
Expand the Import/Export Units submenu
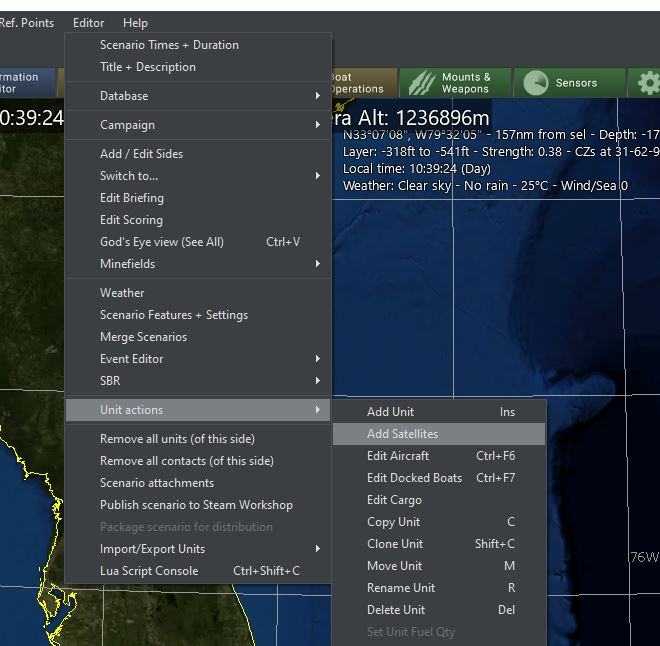(x=198, y=549)
